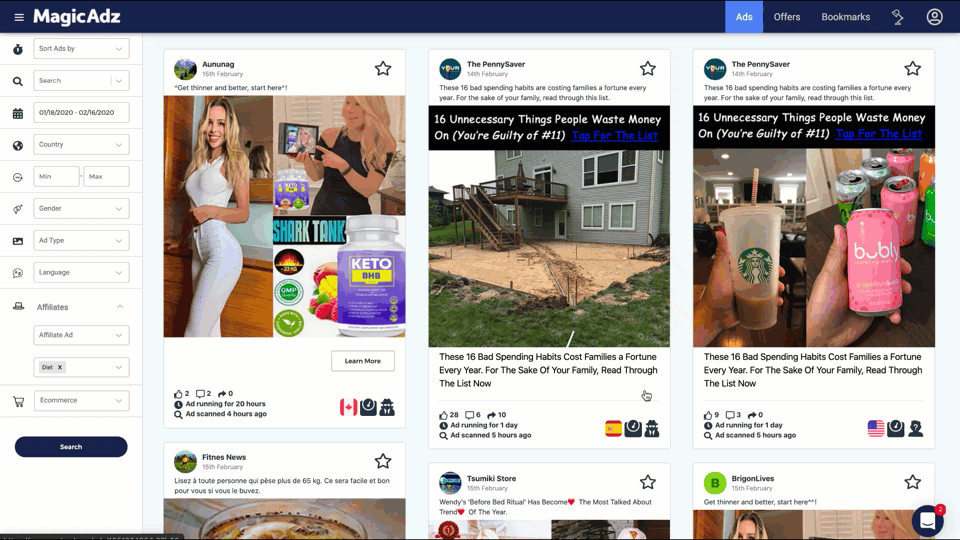Screen dimensions: 960x540
Task: Click the Aununag profile avatar
Action: [x=185, y=69]
